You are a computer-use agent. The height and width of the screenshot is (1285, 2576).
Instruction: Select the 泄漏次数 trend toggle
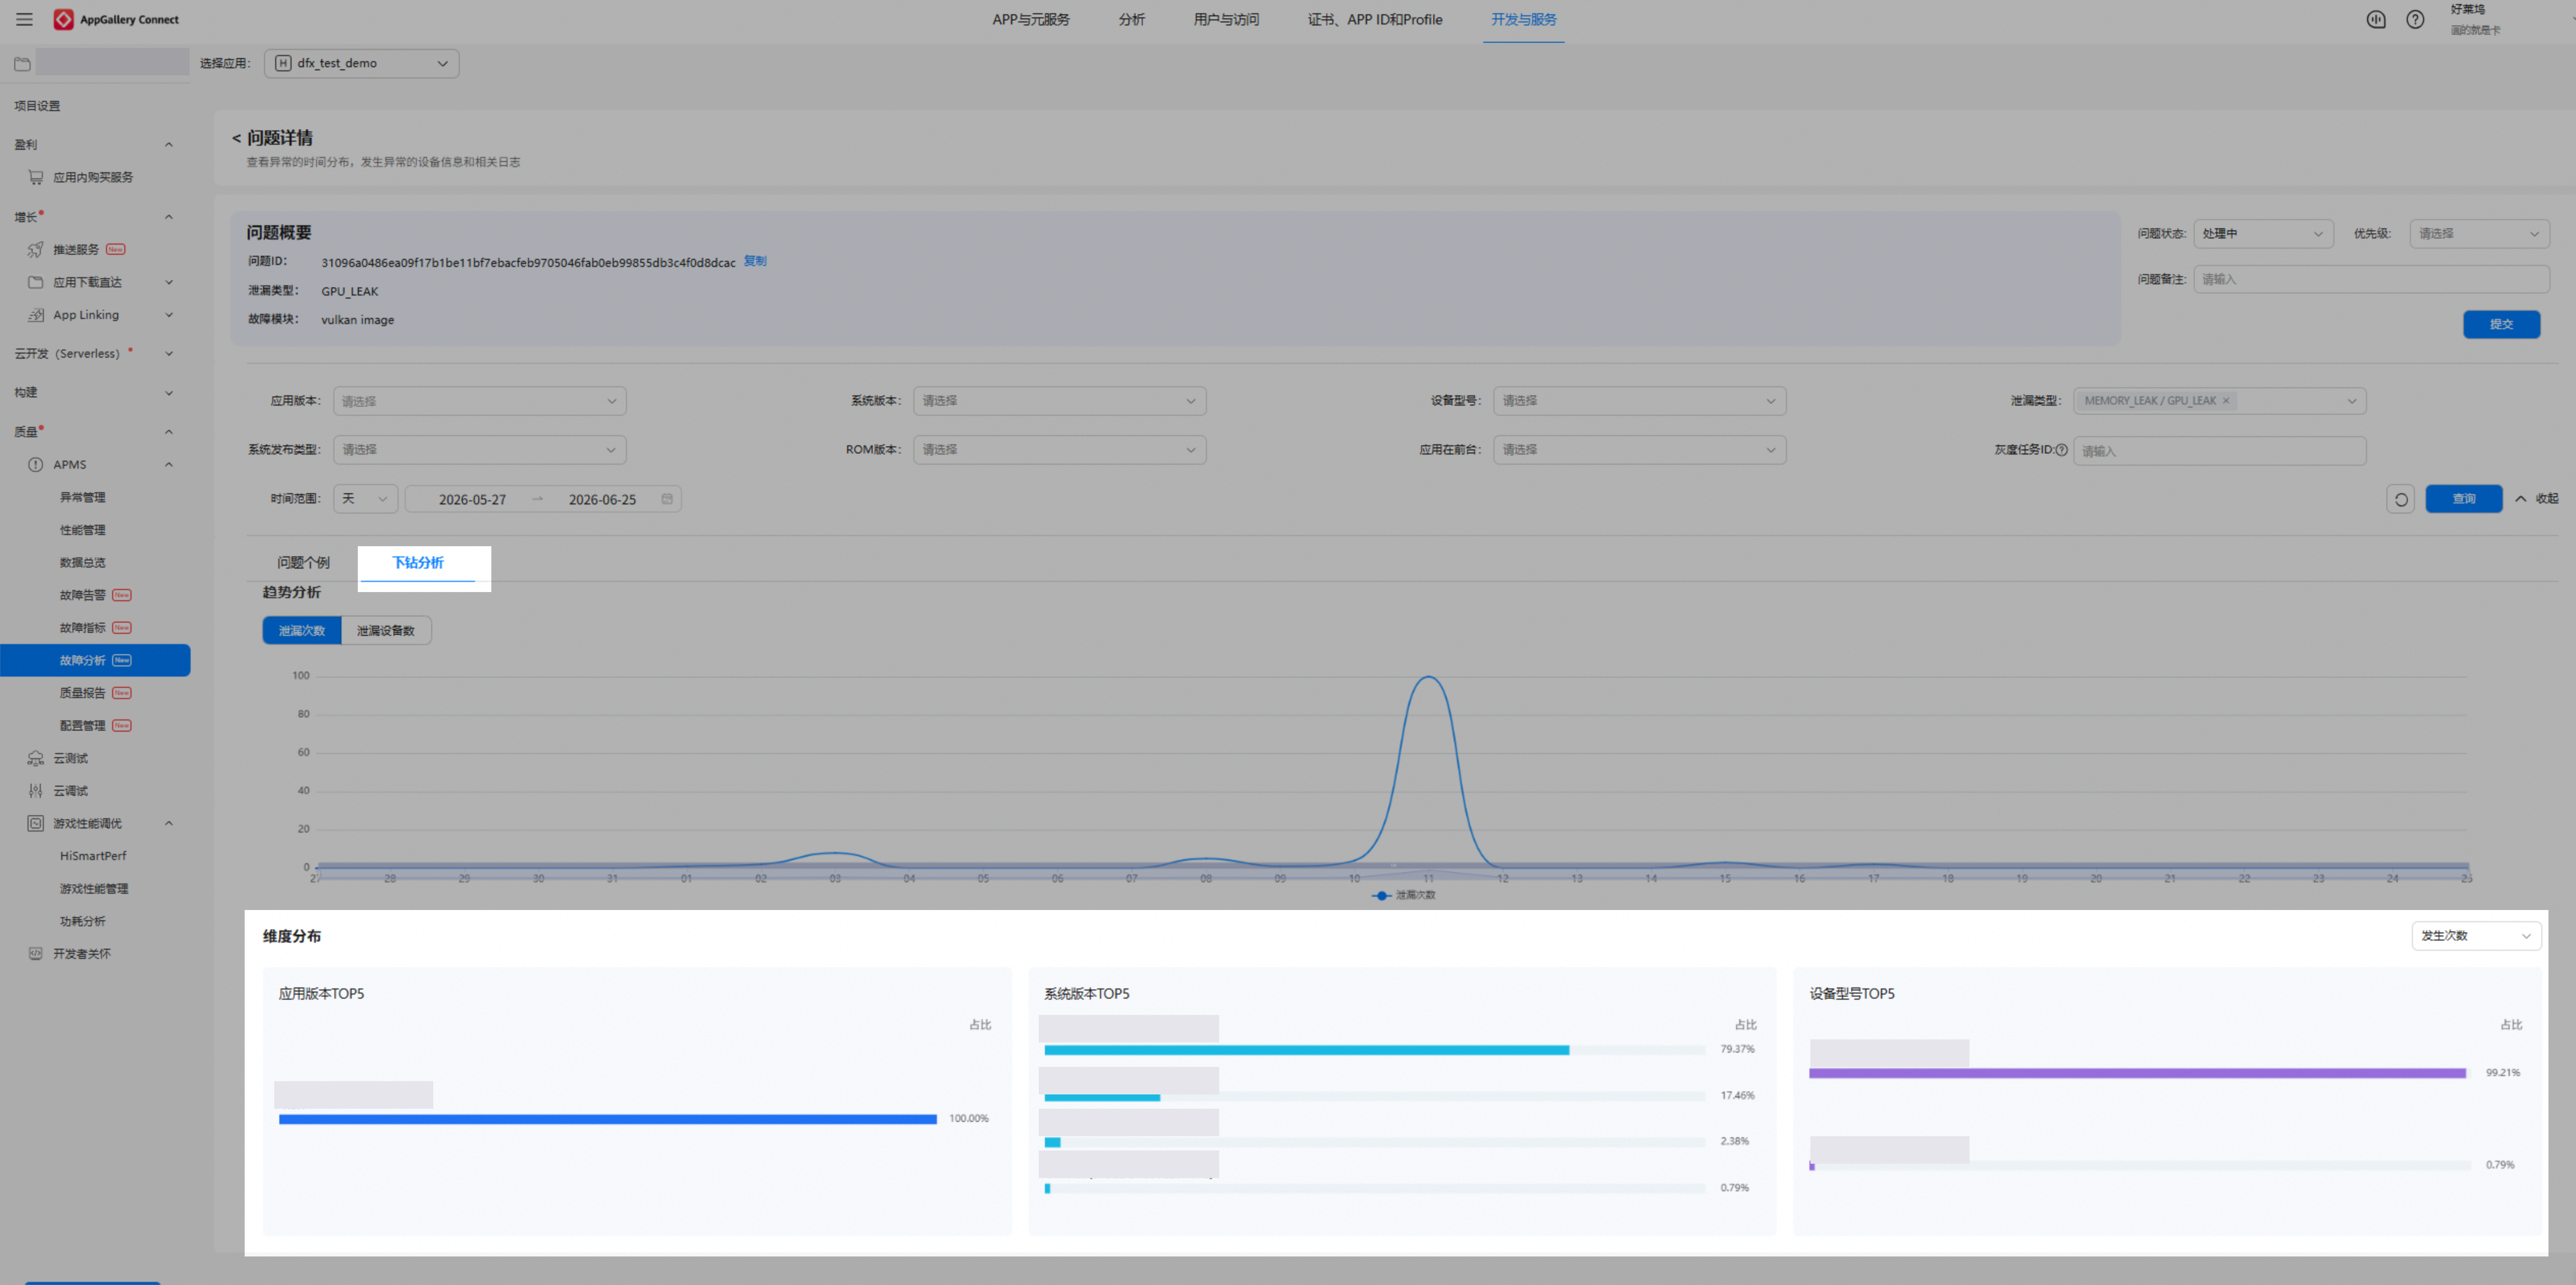pos(302,631)
